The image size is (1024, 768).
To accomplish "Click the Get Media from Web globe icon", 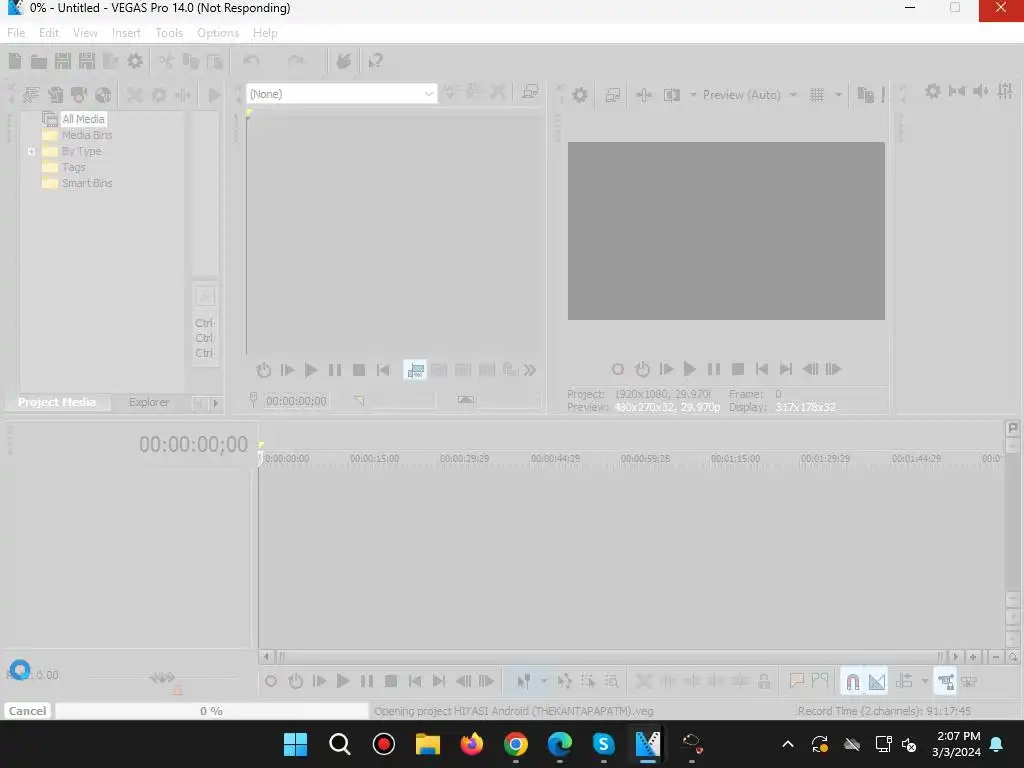I will point(103,95).
